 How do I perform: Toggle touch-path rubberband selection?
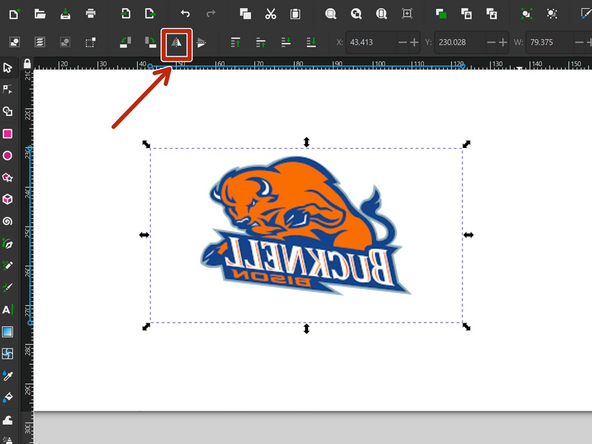[91, 42]
